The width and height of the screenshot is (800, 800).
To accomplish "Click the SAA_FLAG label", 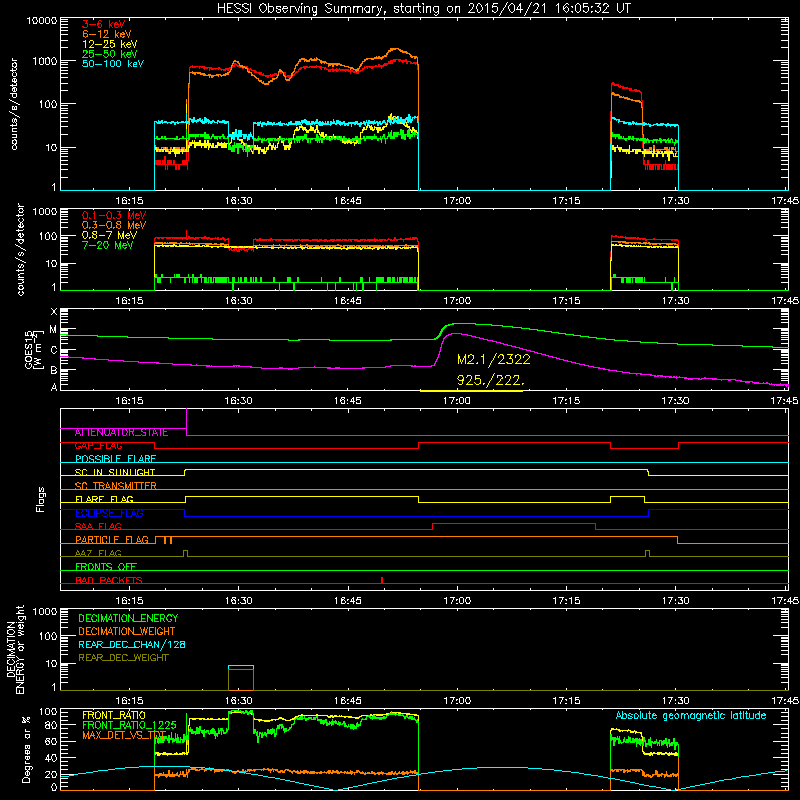I will (x=98, y=526).
